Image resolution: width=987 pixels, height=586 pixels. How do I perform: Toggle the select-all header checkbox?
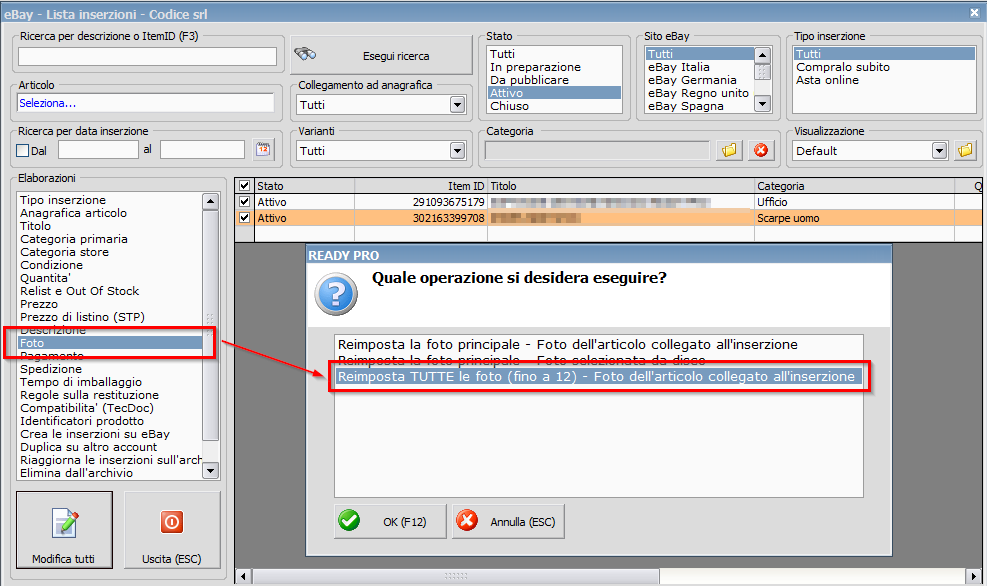[x=244, y=186]
